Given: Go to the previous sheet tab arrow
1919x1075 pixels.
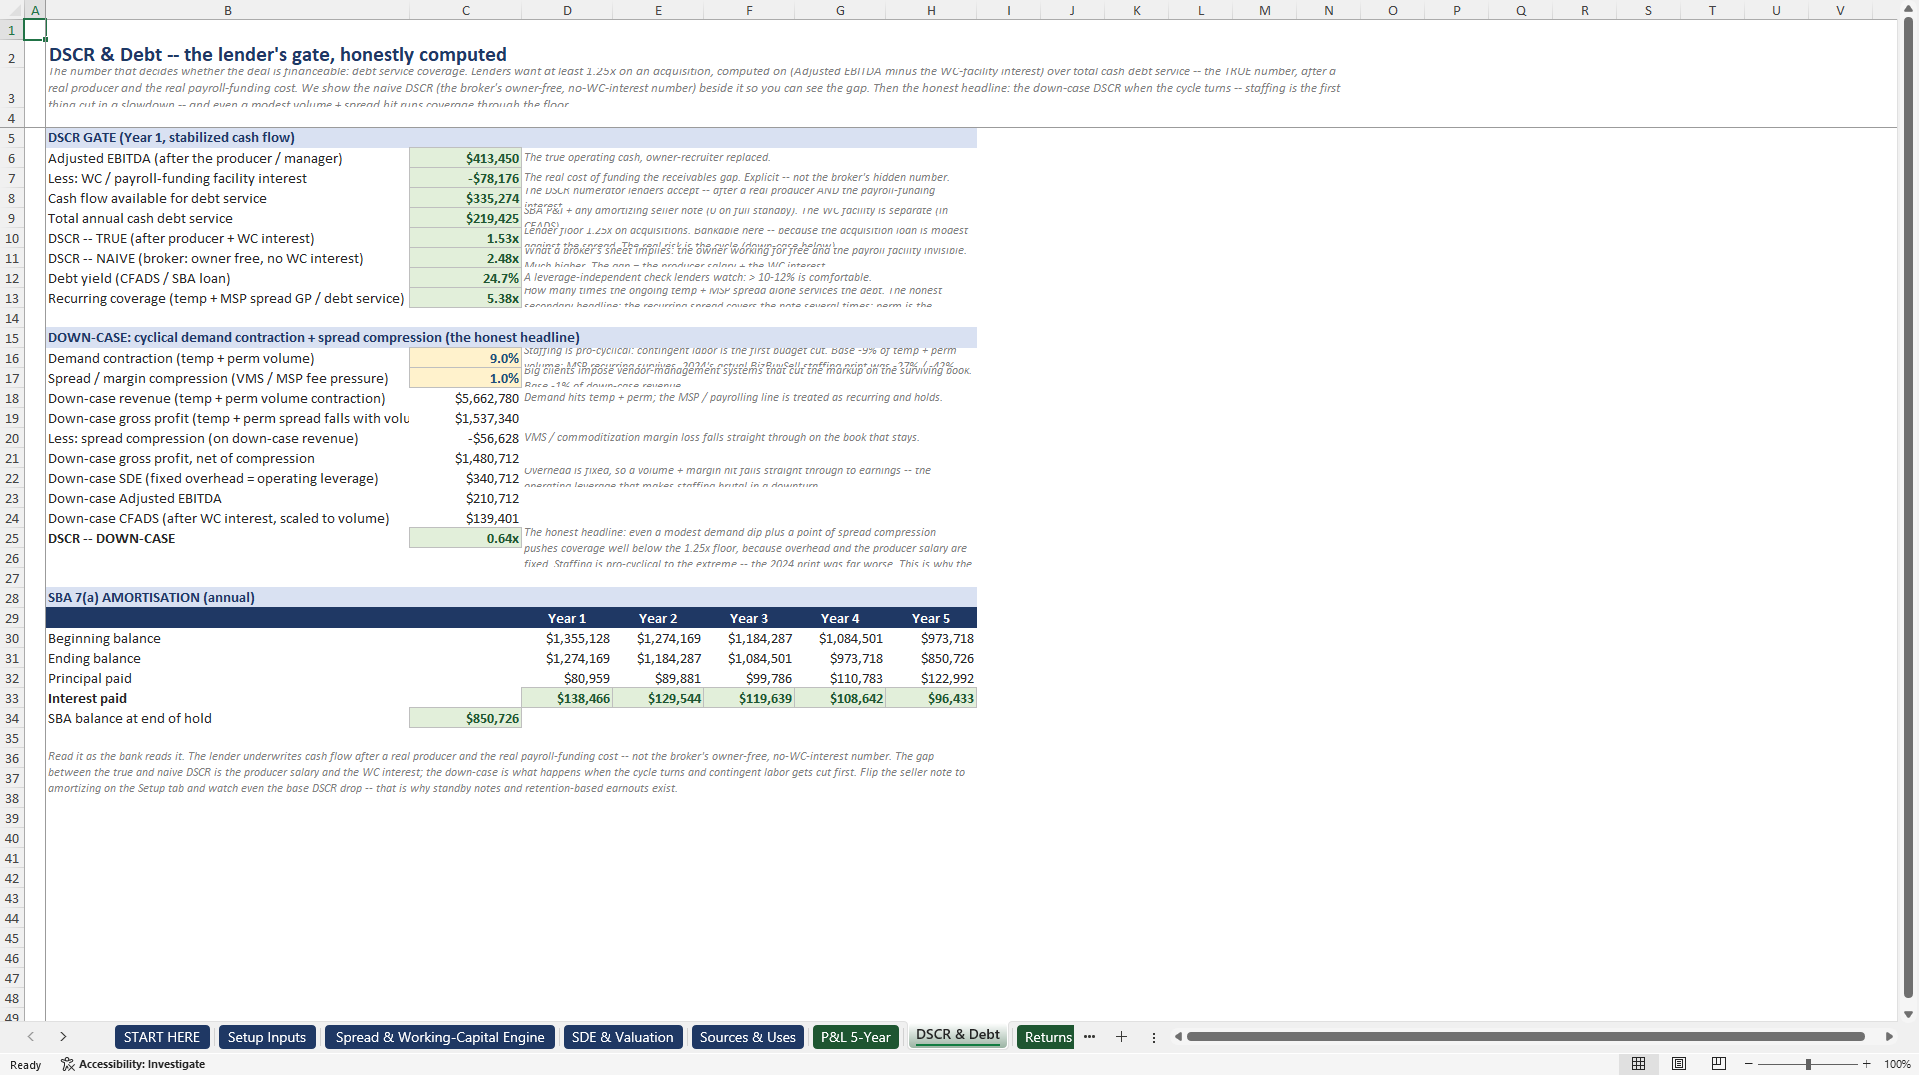Looking at the screenshot, I should 31,1037.
